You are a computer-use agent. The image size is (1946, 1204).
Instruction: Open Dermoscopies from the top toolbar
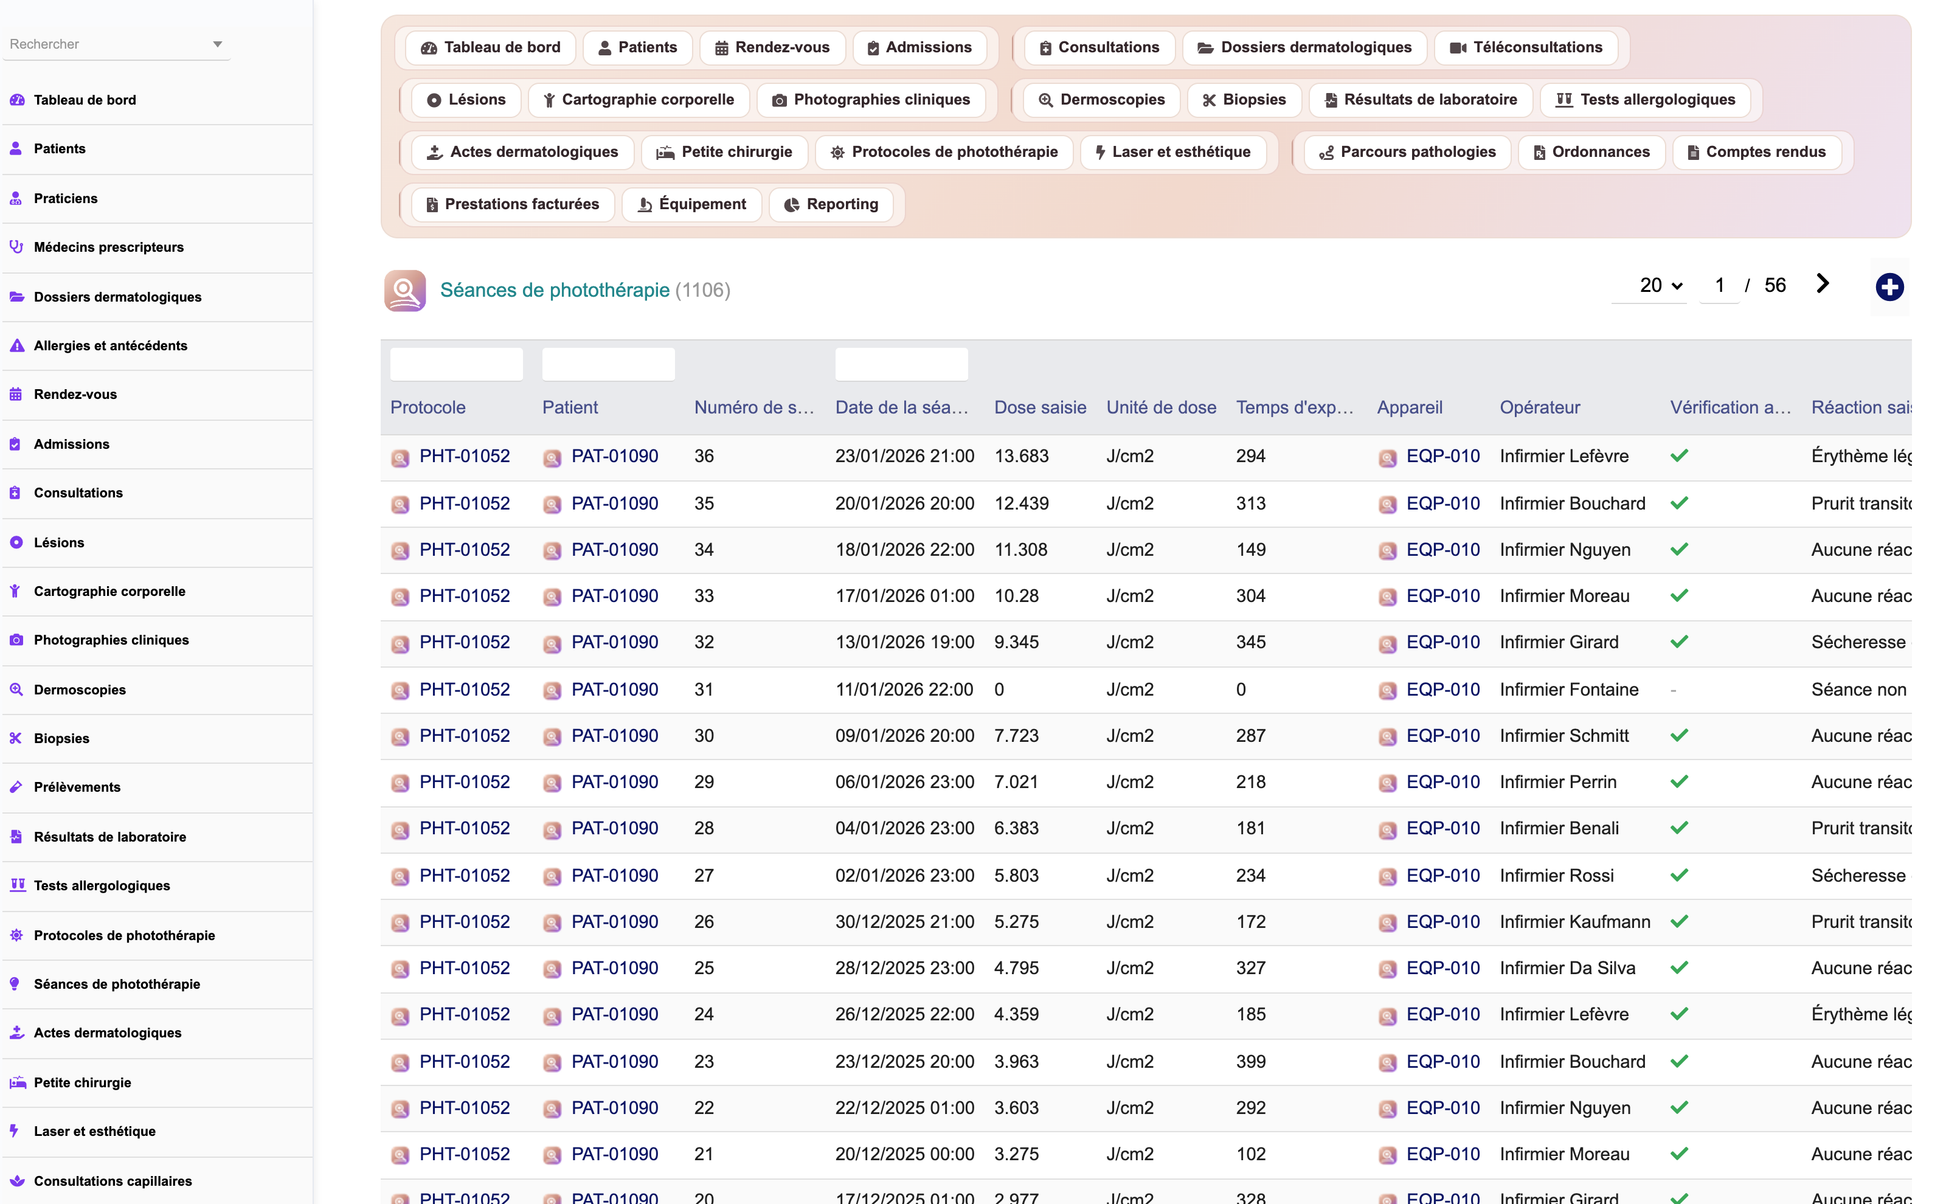tap(1101, 100)
